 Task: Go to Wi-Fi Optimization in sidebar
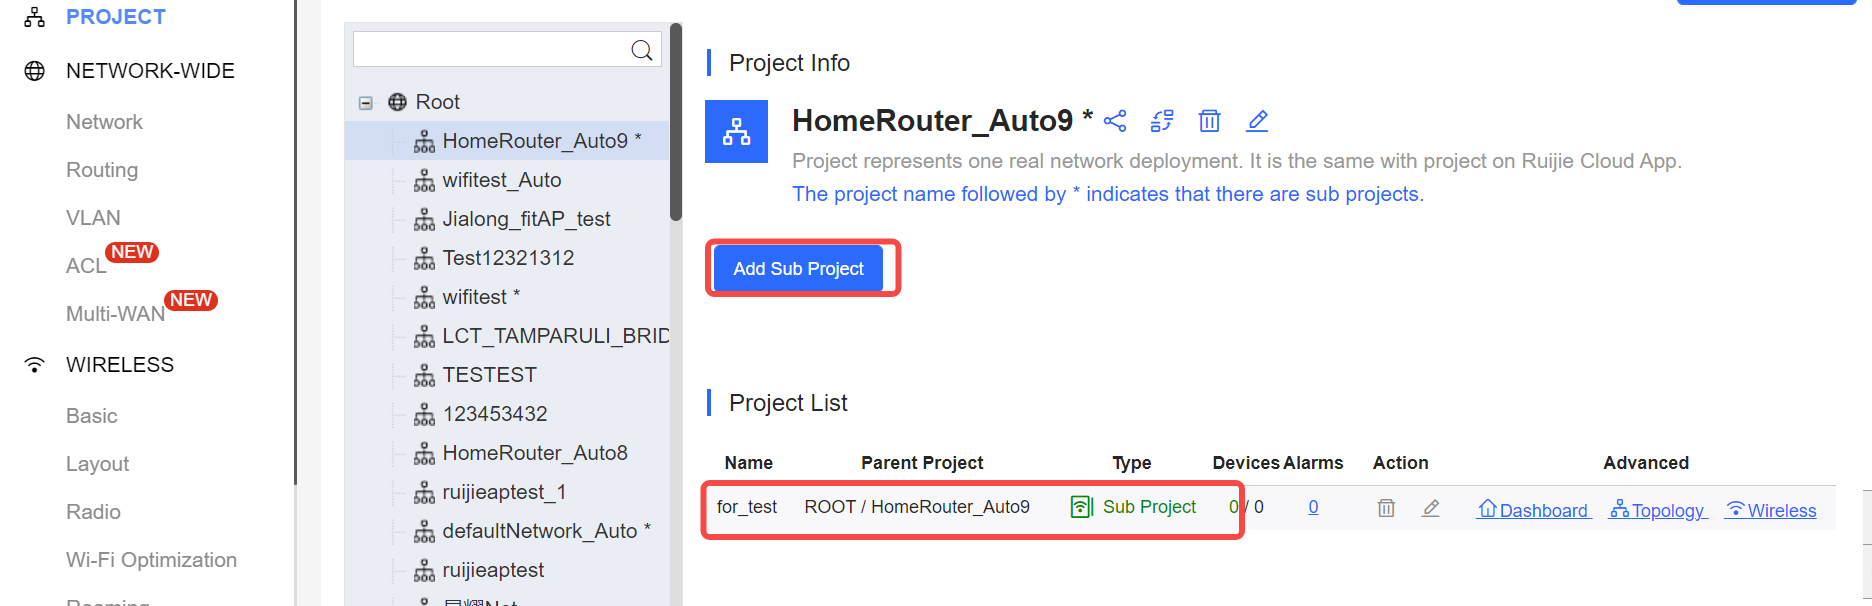151,560
